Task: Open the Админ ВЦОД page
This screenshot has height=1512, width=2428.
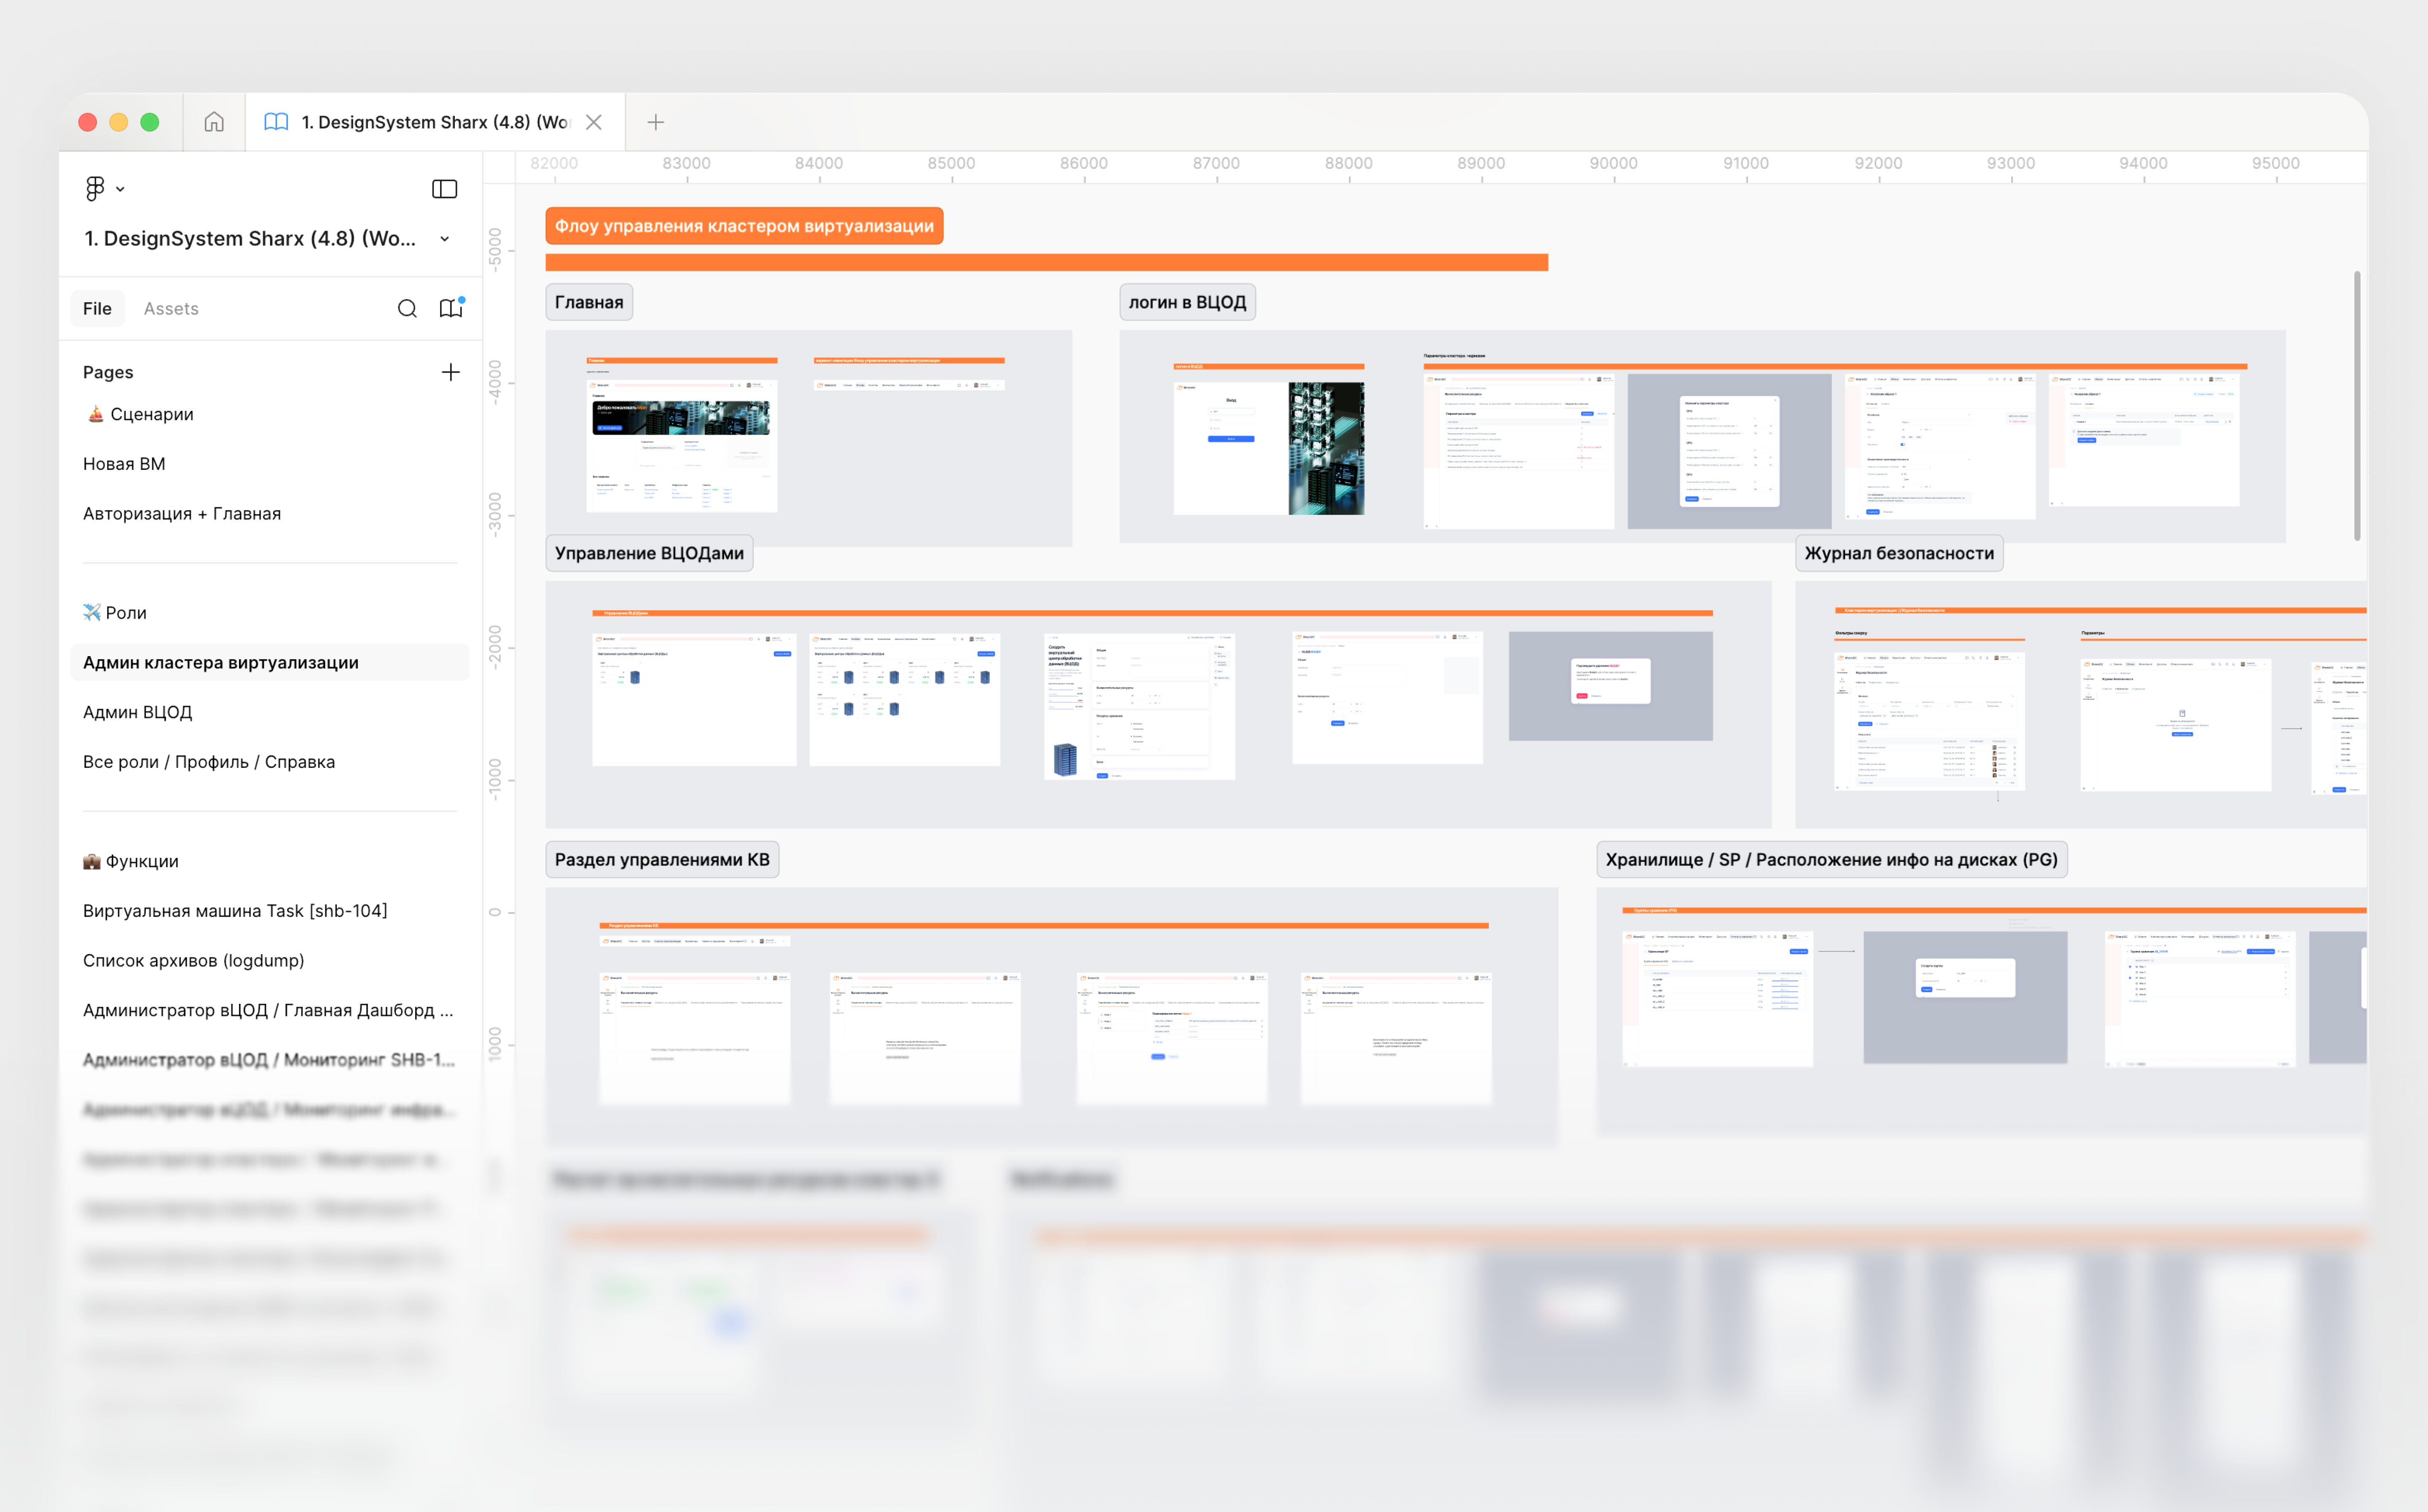Action: point(138,712)
